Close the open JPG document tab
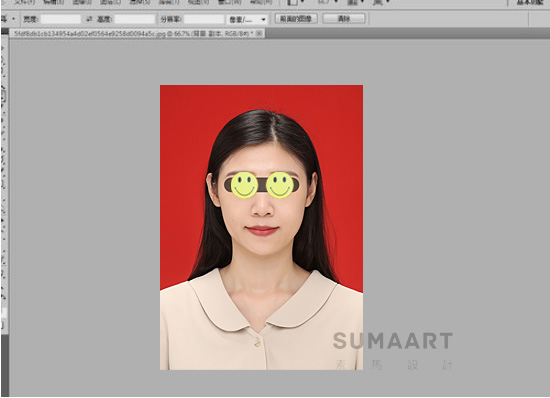 pos(259,33)
